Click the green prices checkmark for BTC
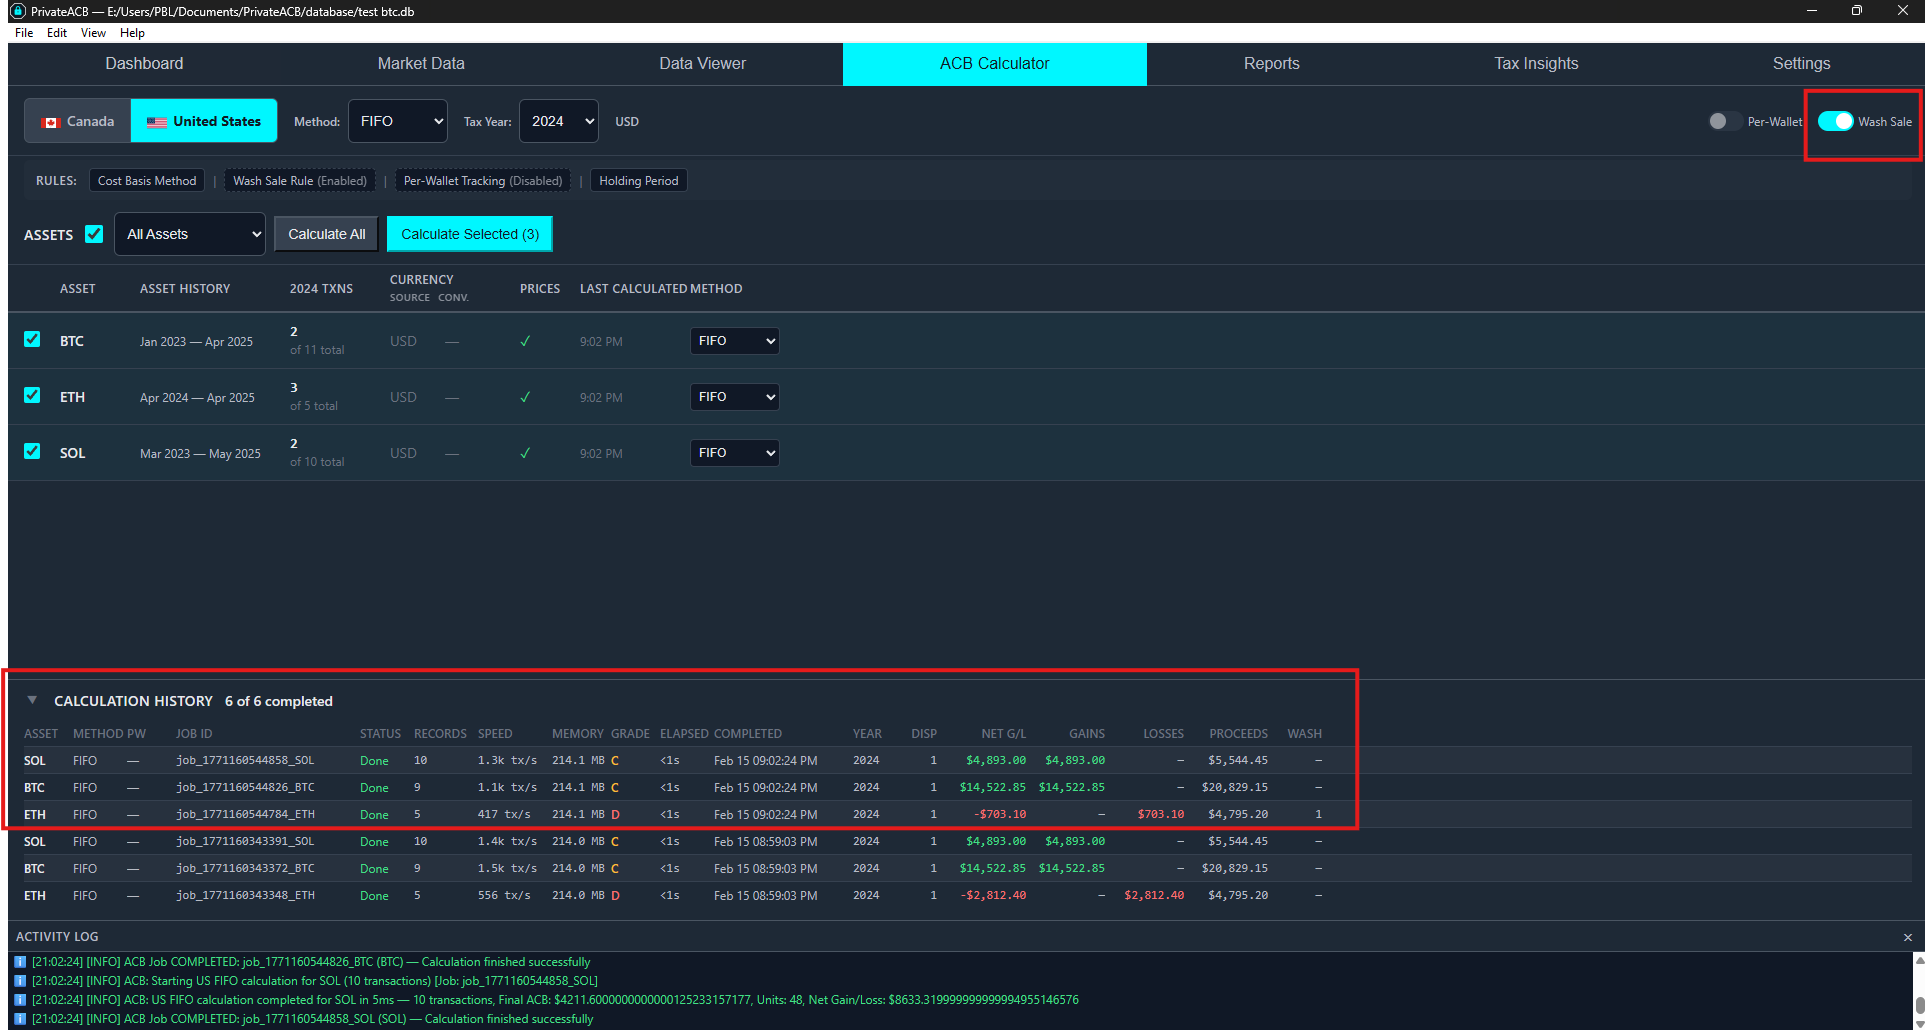Screen dimensions: 1925x1030 pos(525,341)
